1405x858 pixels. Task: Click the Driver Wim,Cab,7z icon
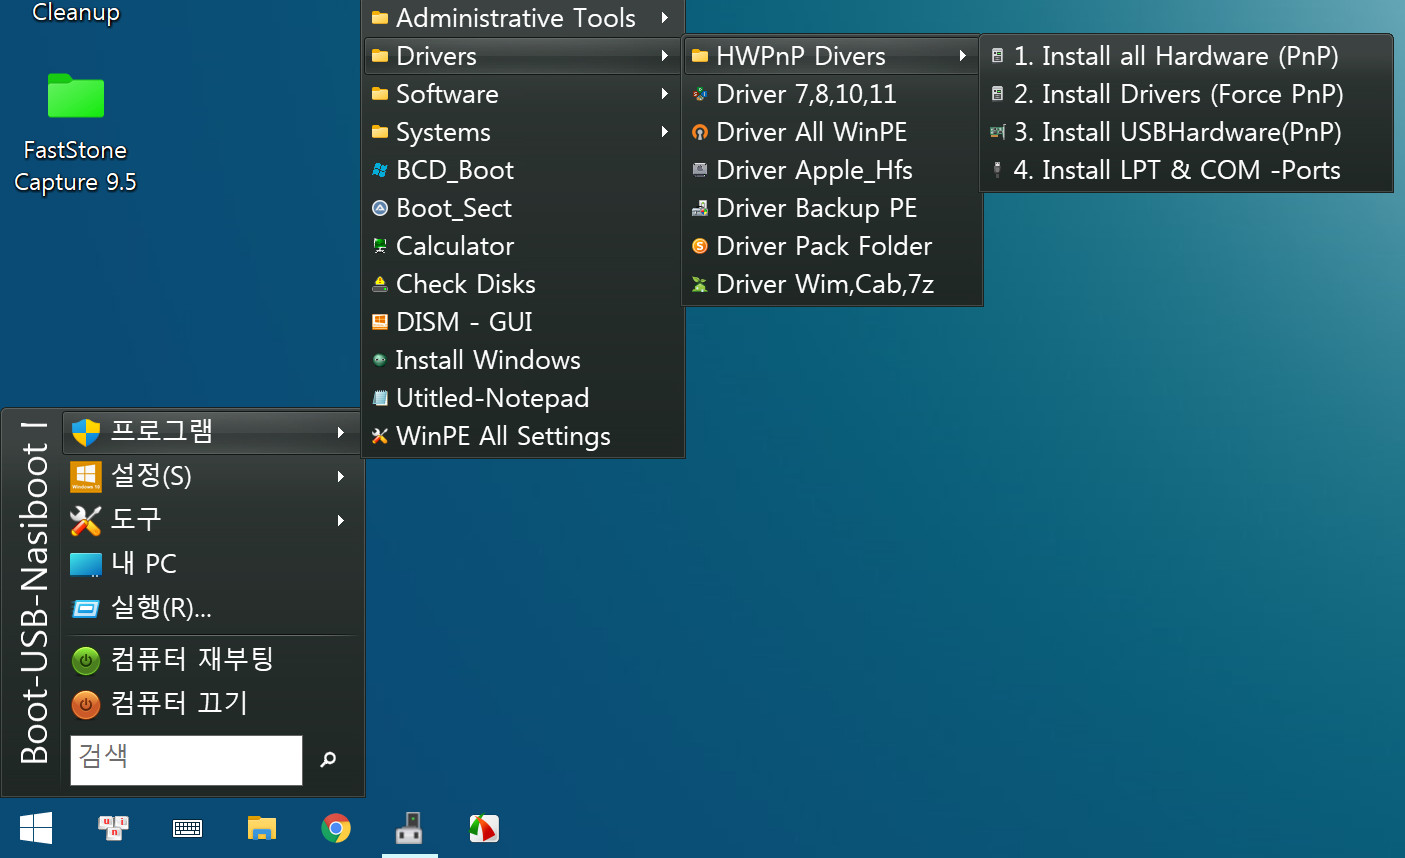coord(700,284)
